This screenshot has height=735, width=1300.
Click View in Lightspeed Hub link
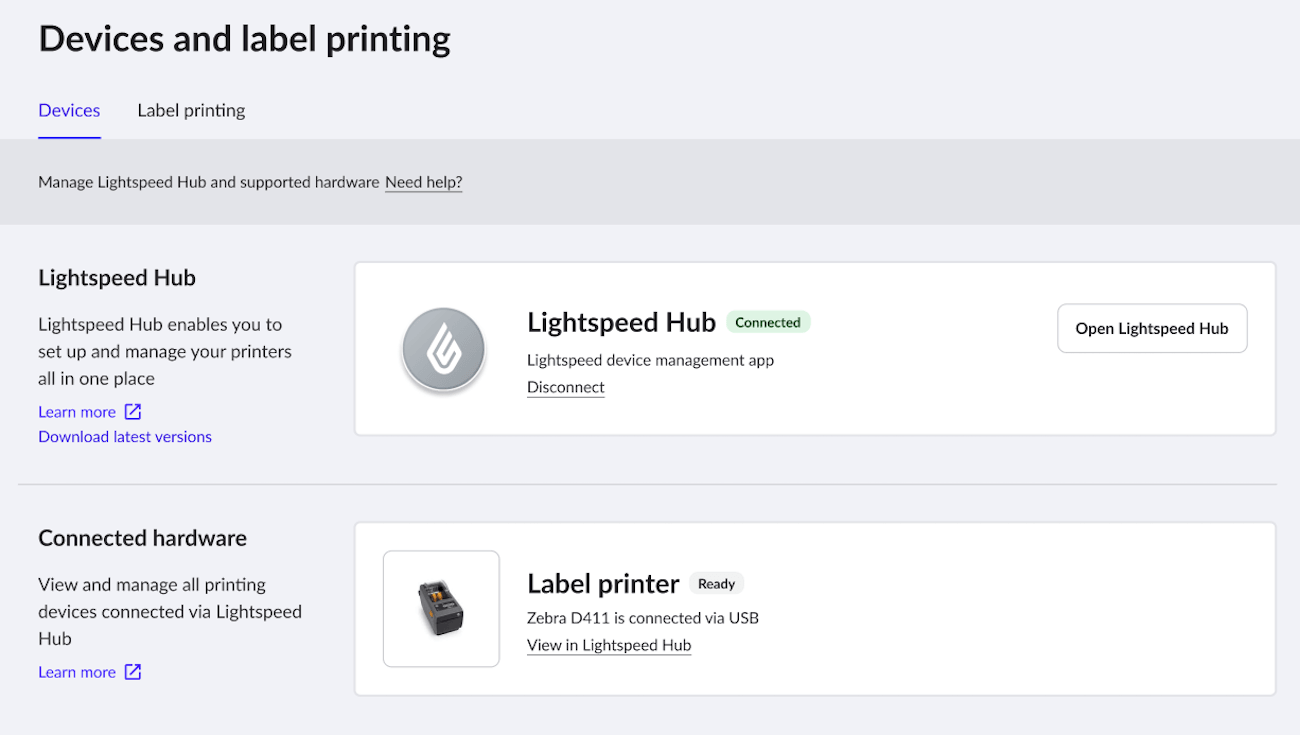(x=609, y=645)
